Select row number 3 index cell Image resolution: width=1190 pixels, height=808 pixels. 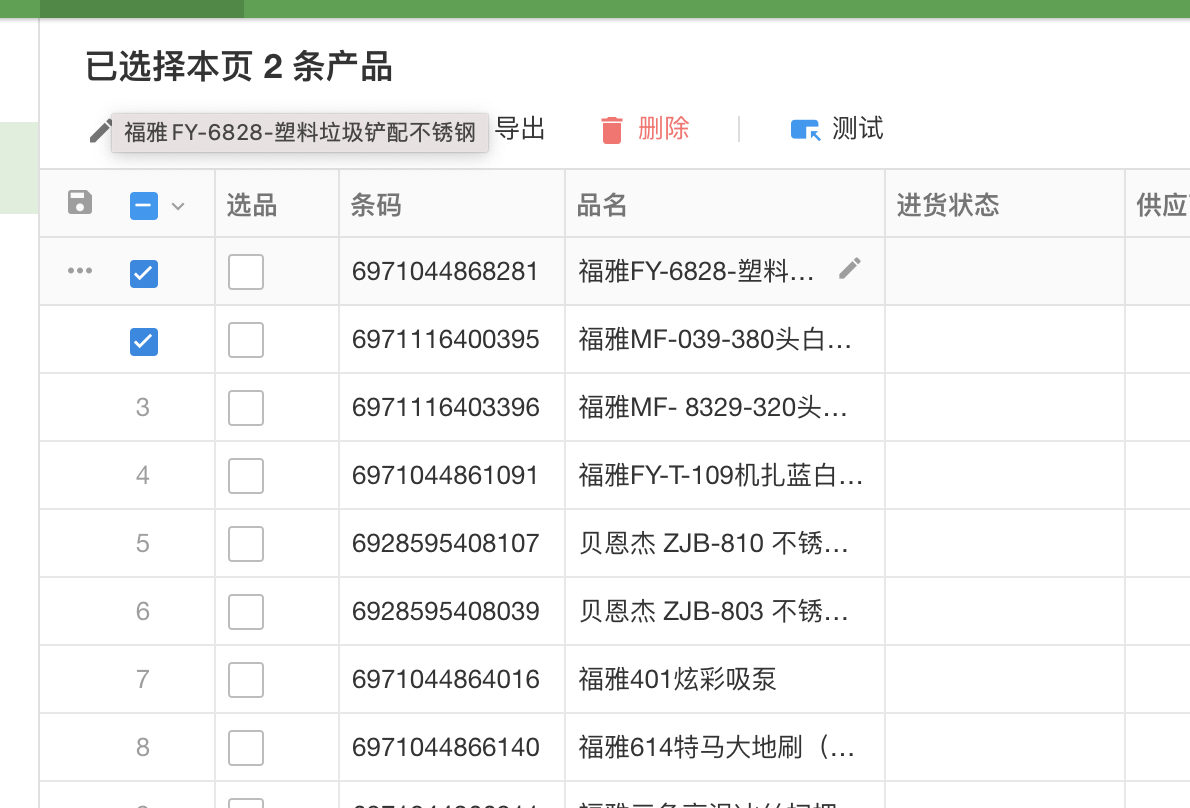coord(143,408)
